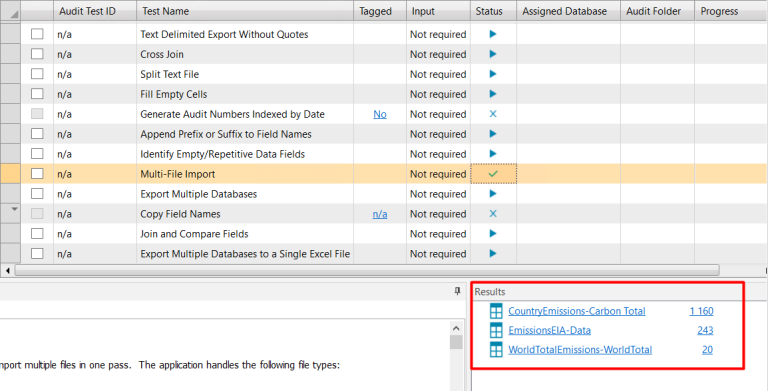This screenshot has height=391, width=768.
Task: Check the Join and Compare Fields checkbox
Action: tap(37, 234)
